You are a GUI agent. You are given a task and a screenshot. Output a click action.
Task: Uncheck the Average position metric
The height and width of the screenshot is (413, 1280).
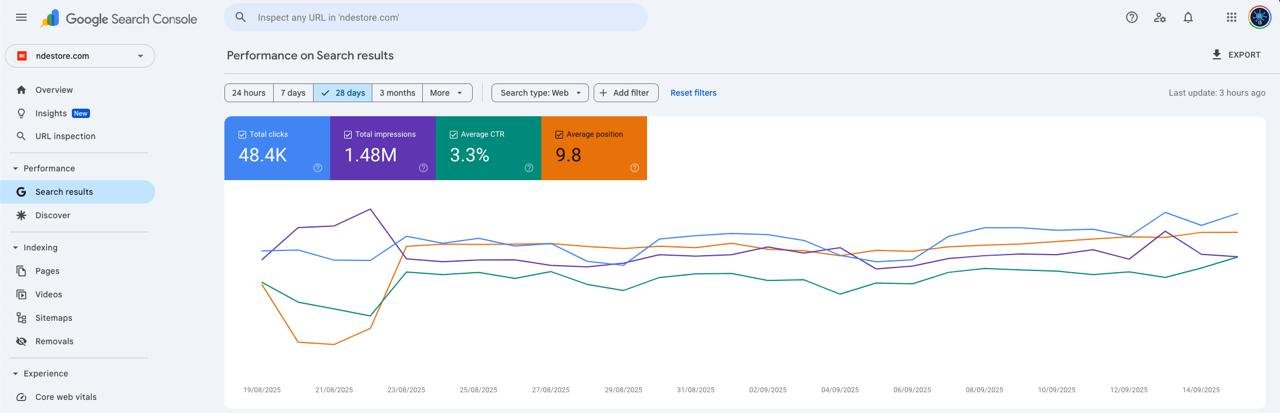pos(559,134)
